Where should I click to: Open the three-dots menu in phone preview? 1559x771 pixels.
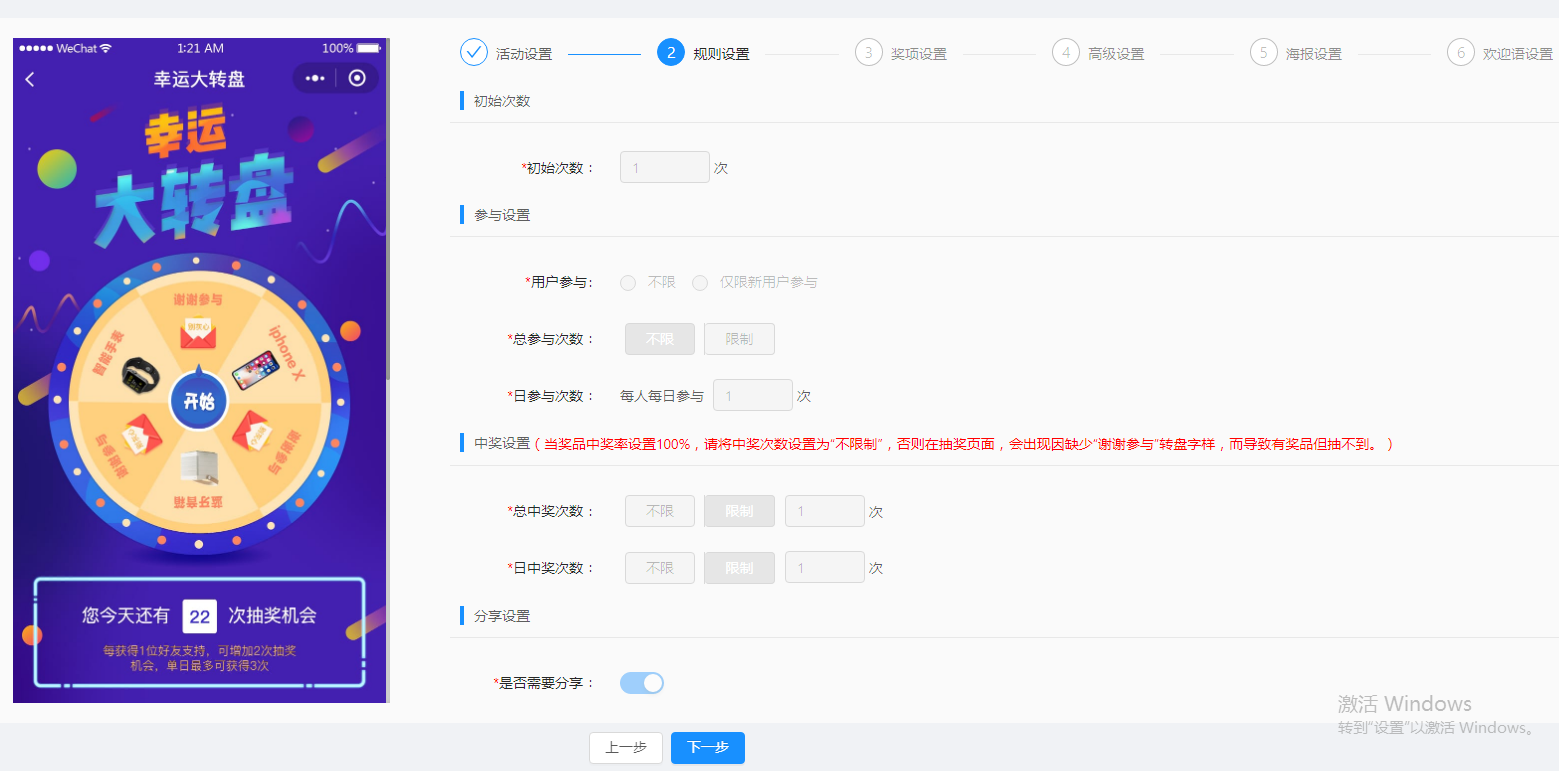pyautogui.click(x=315, y=78)
